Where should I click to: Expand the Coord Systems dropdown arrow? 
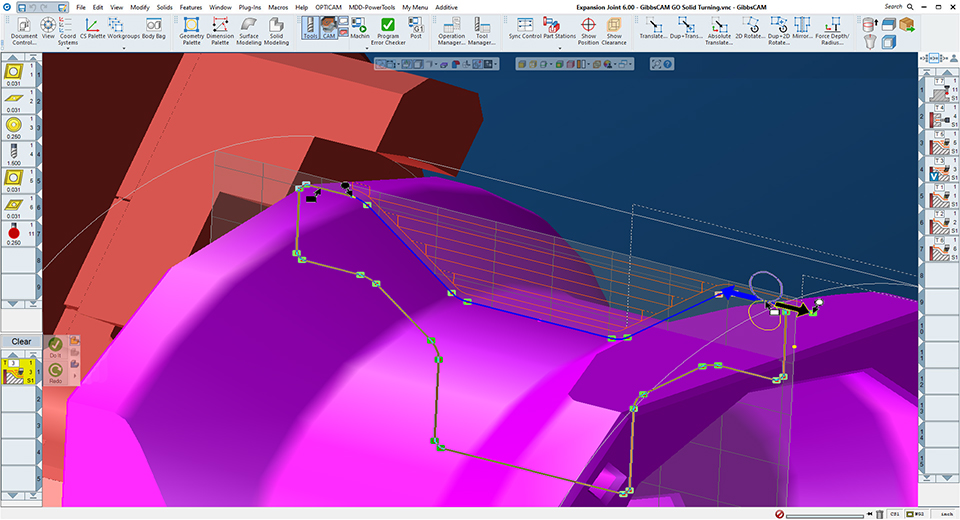click(x=68, y=48)
